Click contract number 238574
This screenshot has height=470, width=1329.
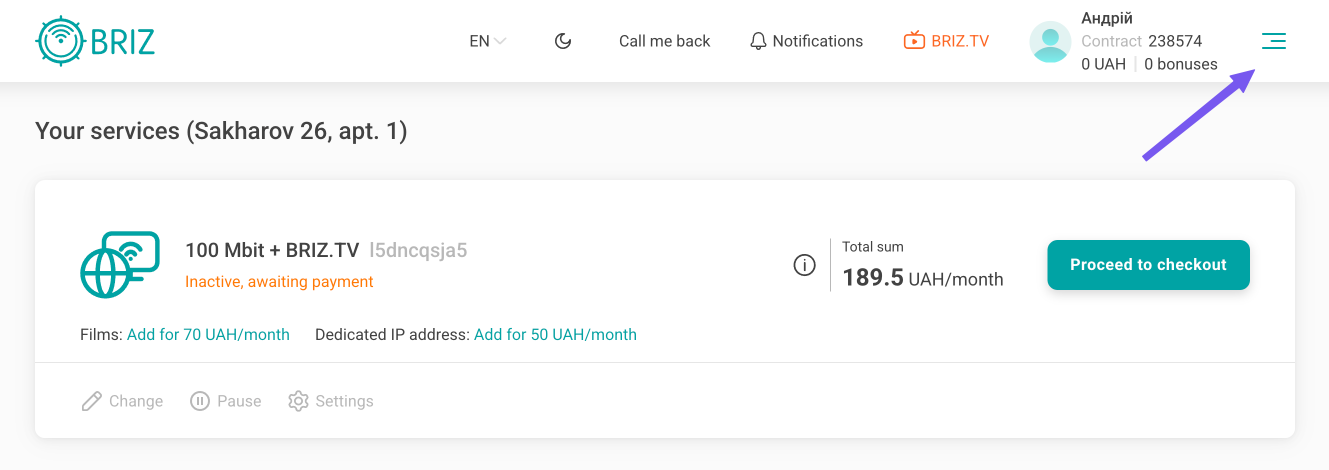(1175, 41)
